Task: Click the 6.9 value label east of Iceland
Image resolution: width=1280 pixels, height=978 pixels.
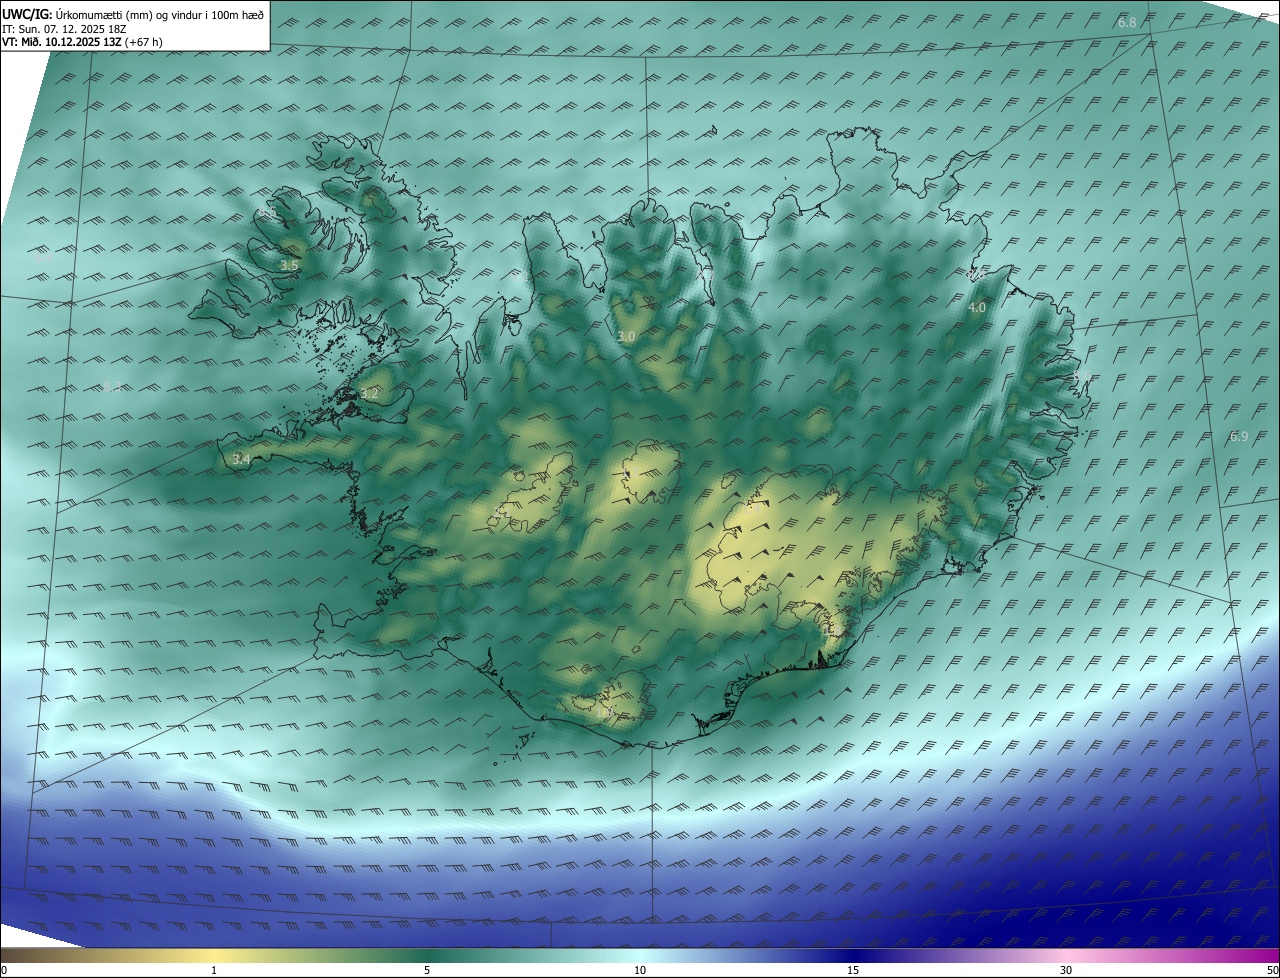Action: (1239, 437)
